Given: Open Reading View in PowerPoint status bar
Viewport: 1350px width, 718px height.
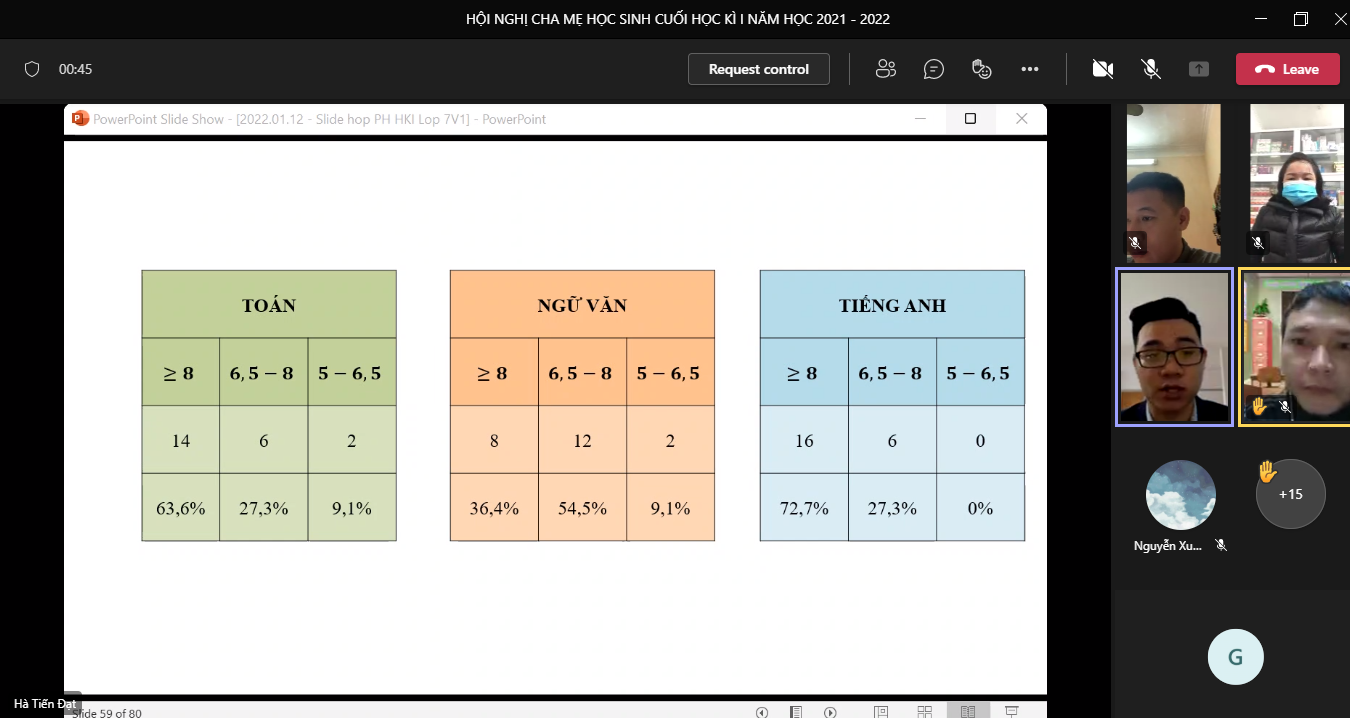Looking at the screenshot, I should coord(968,712).
